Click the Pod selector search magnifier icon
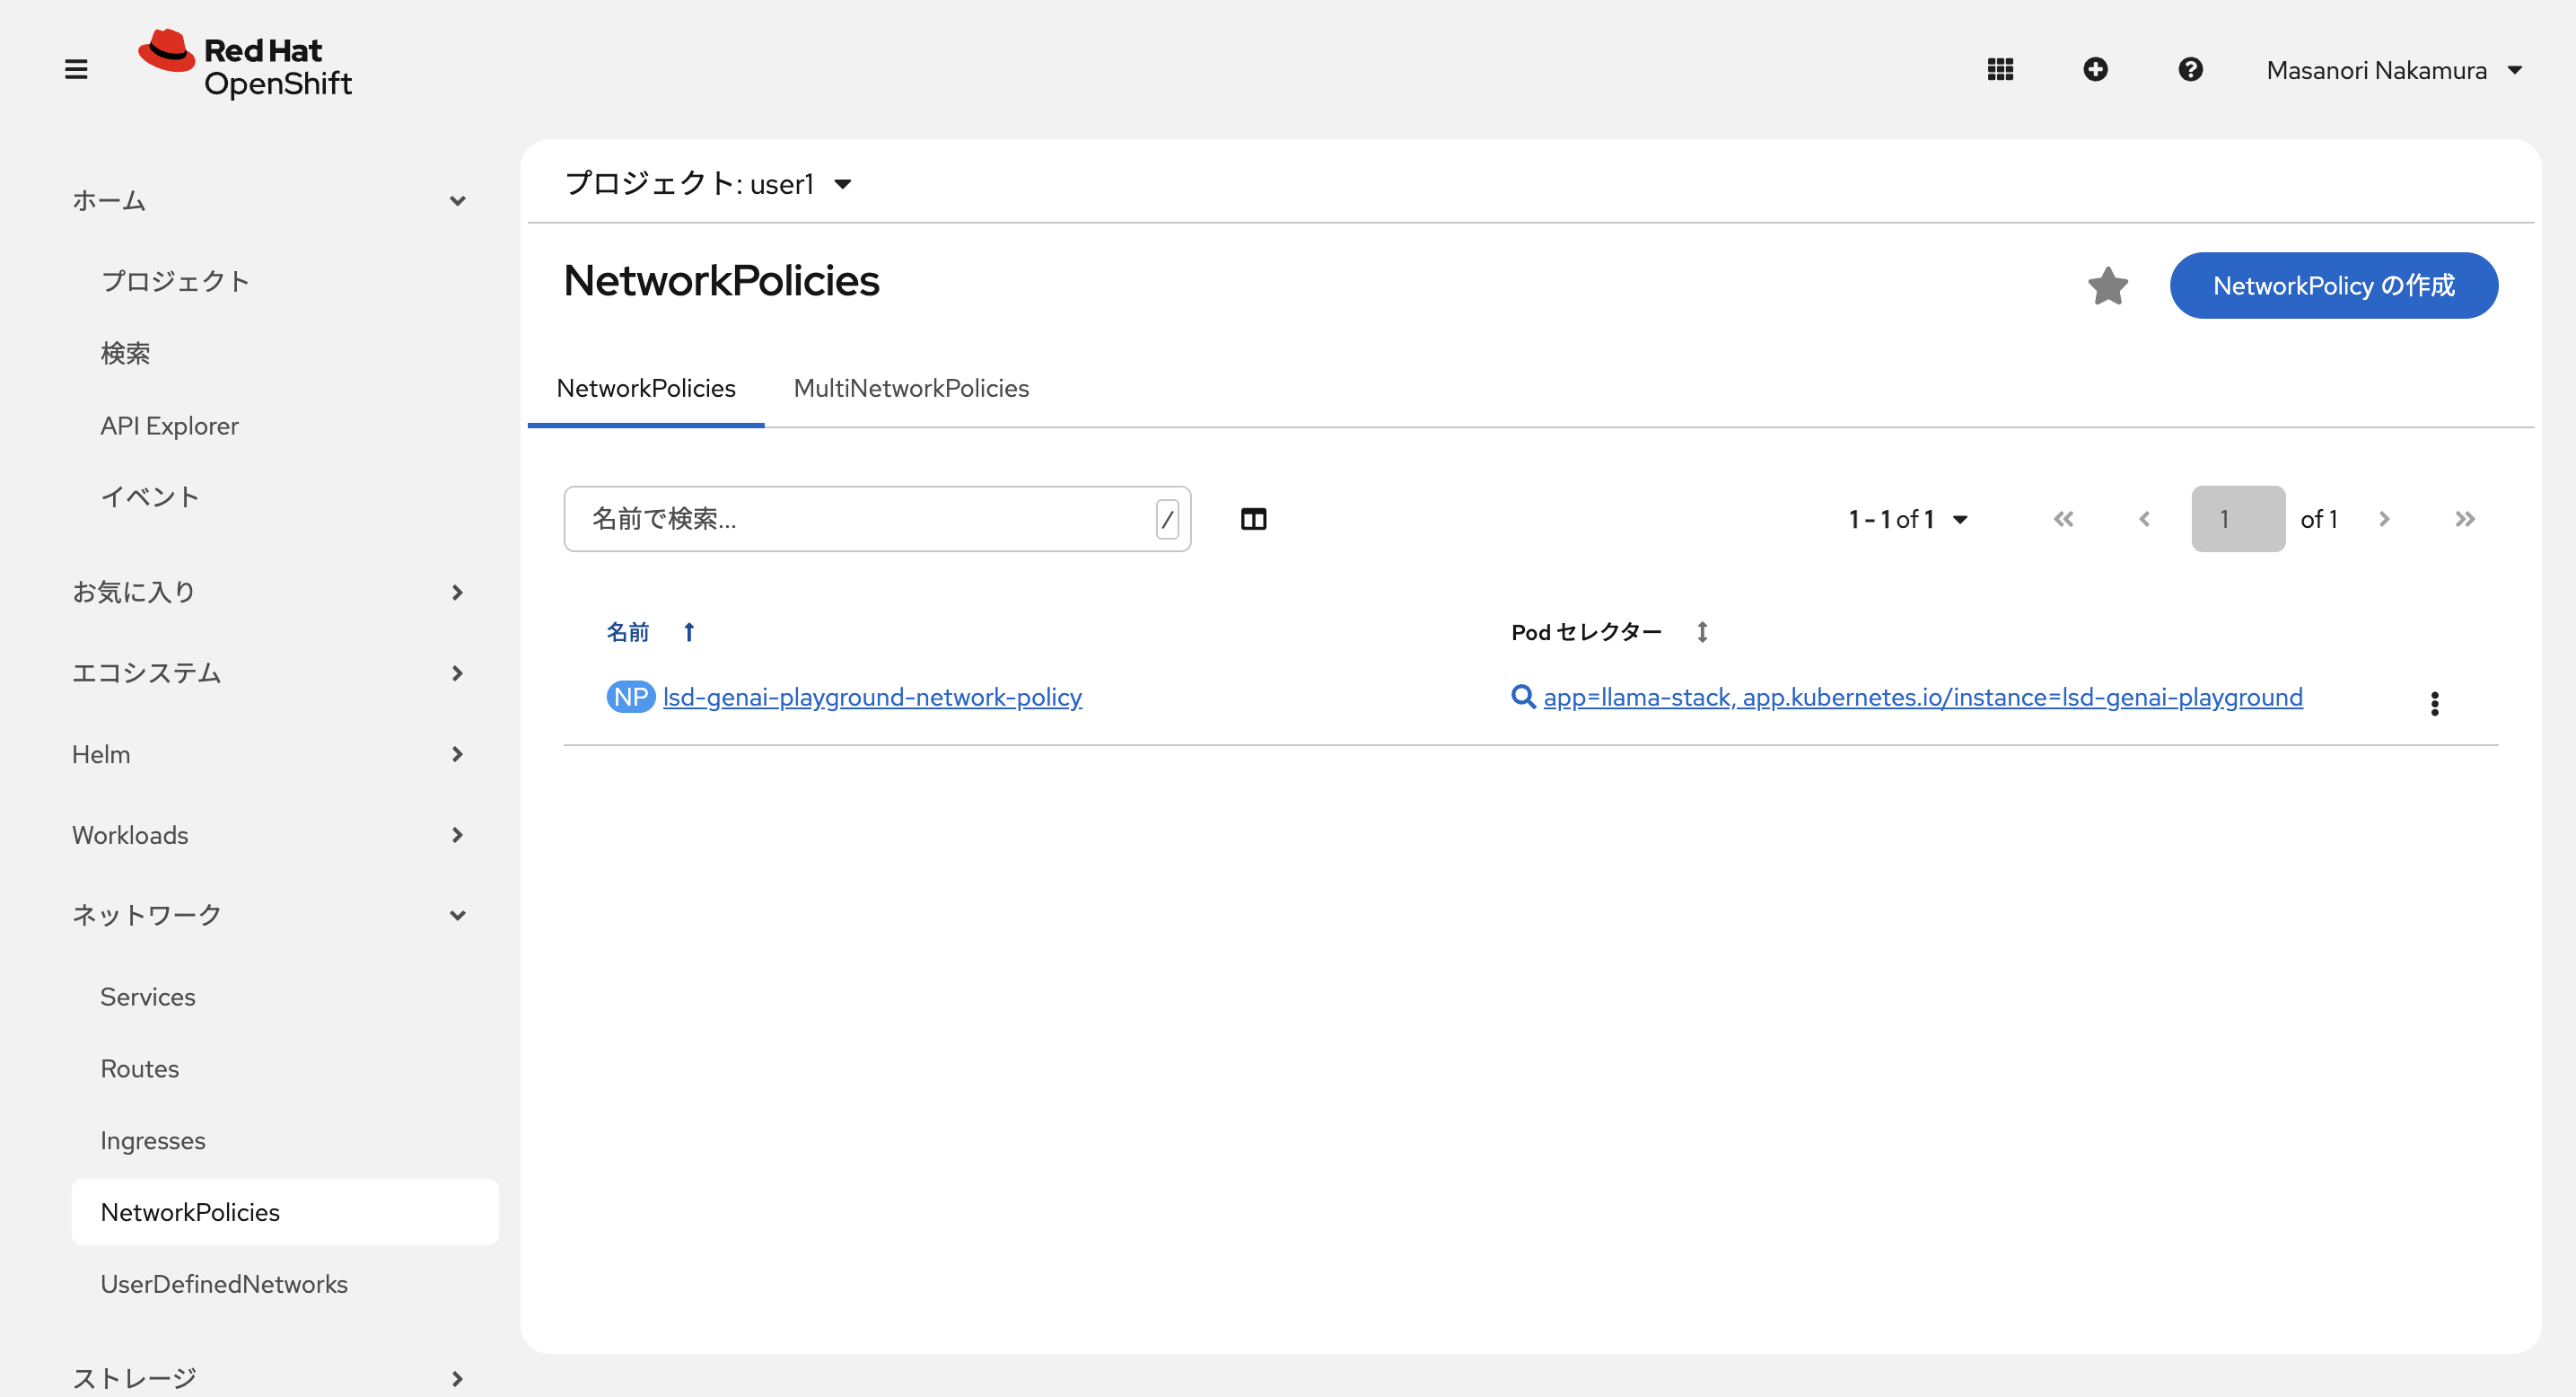Image resolution: width=2576 pixels, height=1397 pixels. (x=1523, y=696)
